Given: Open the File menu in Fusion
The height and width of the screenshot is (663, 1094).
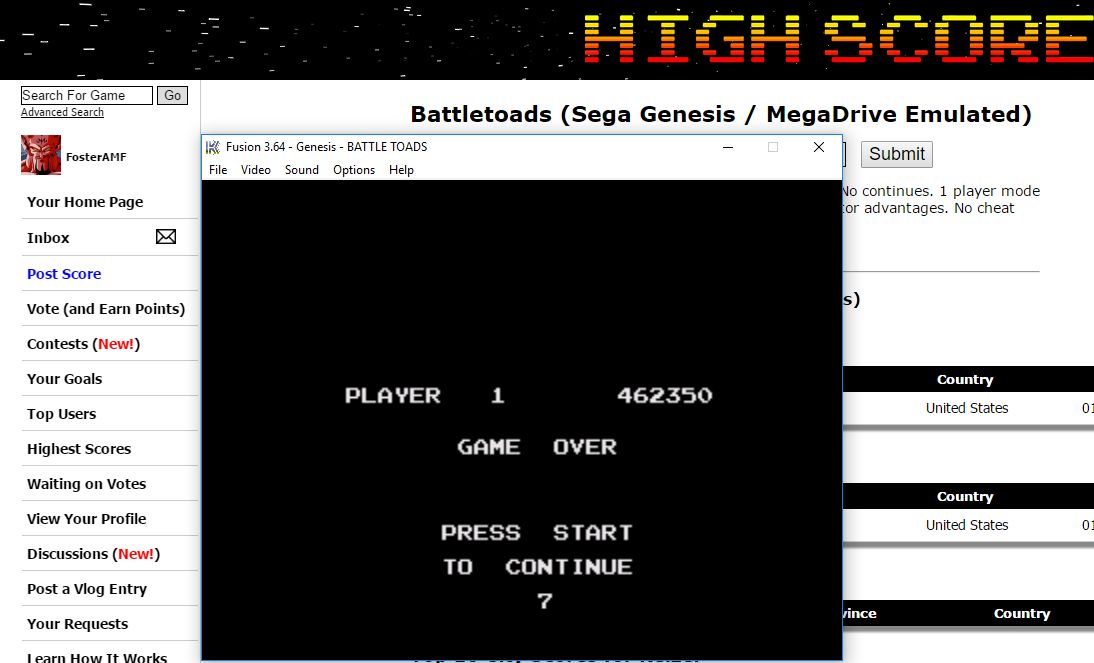Looking at the screenshot, I should (x=218, y=170).
